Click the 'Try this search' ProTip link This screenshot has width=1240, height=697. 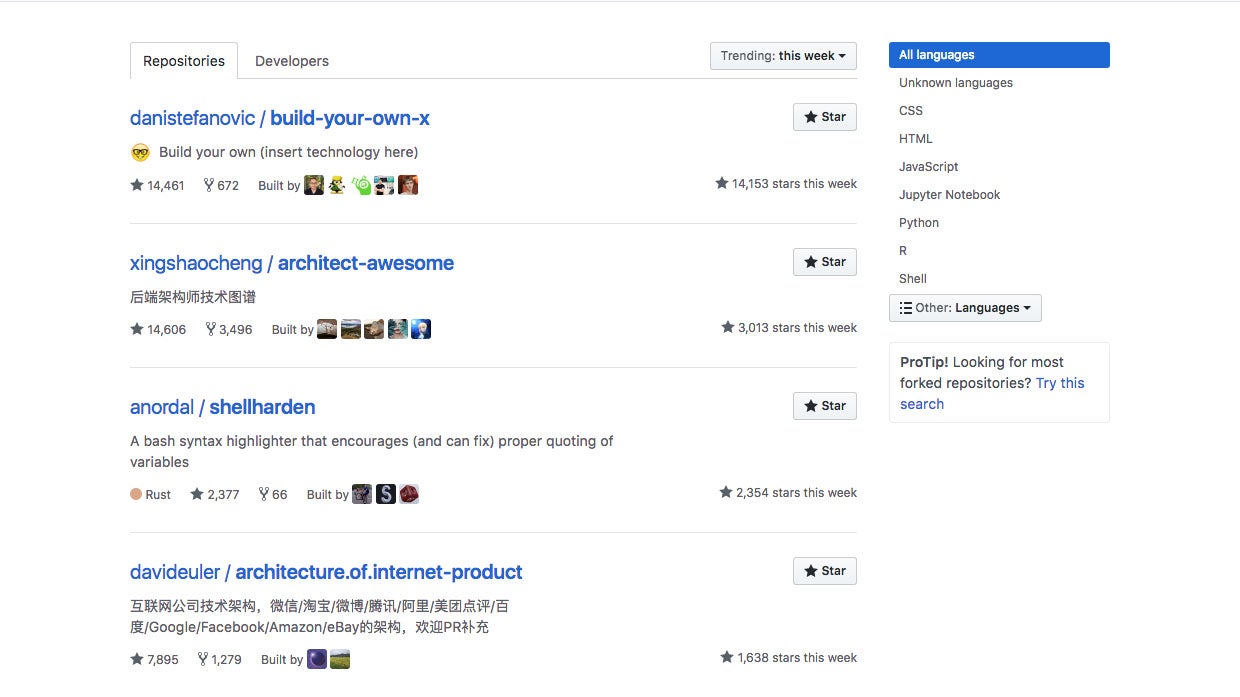(x=1059, y=383)
